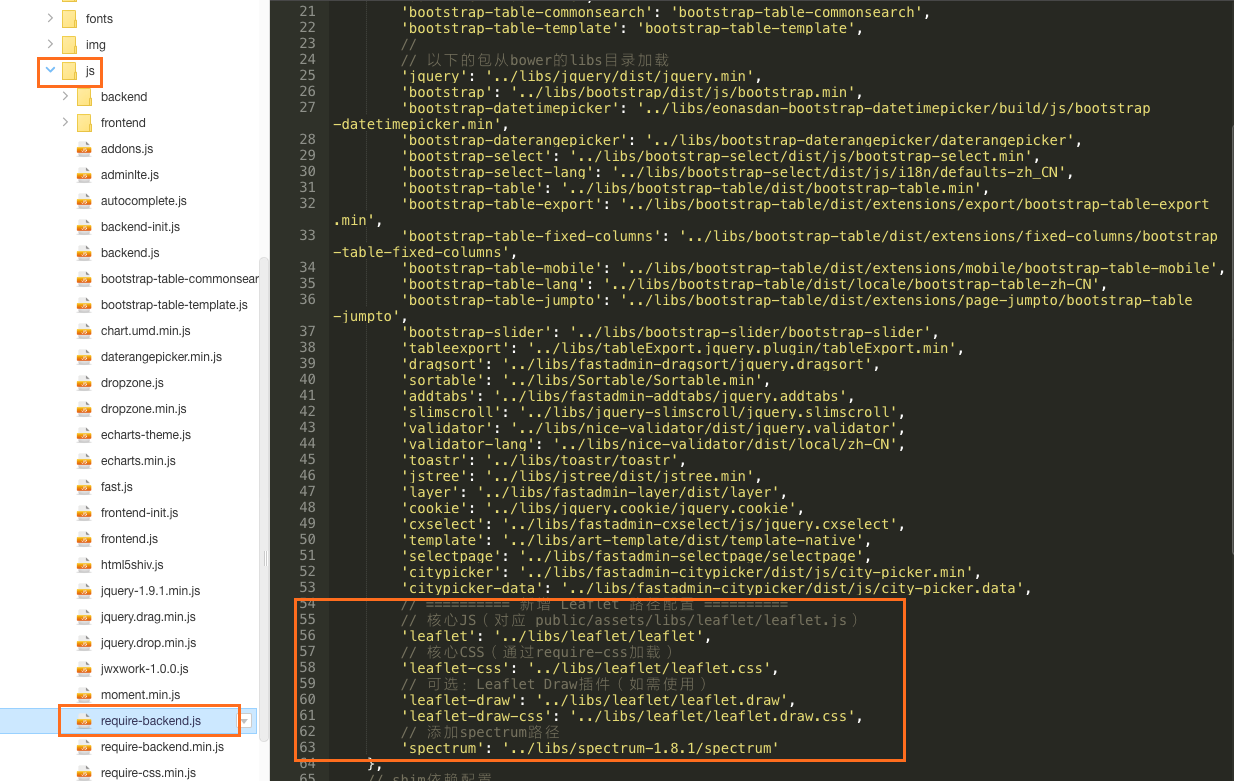The height and width of the screenshot is (781, 1234).
Task: Open fast.js in the file tree
Action: [x=117, y=487]
